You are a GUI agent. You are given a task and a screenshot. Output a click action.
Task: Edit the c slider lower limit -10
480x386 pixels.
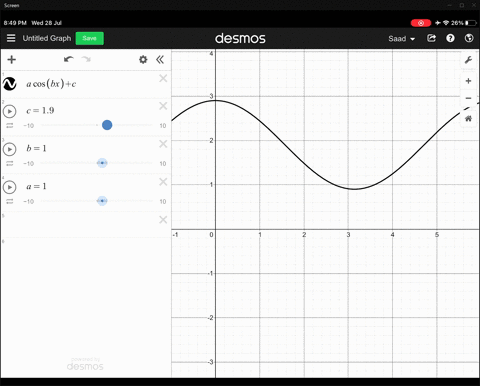[x=29, y=126]
